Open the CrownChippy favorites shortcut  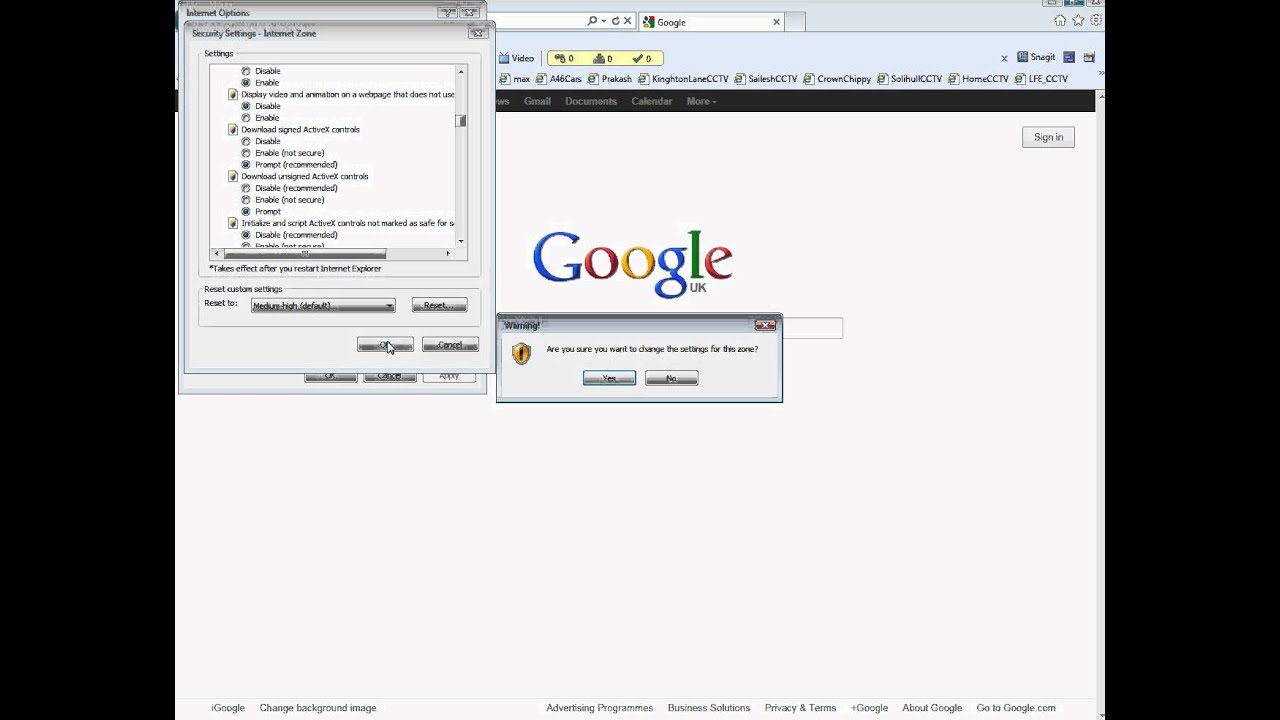(837, 79)
